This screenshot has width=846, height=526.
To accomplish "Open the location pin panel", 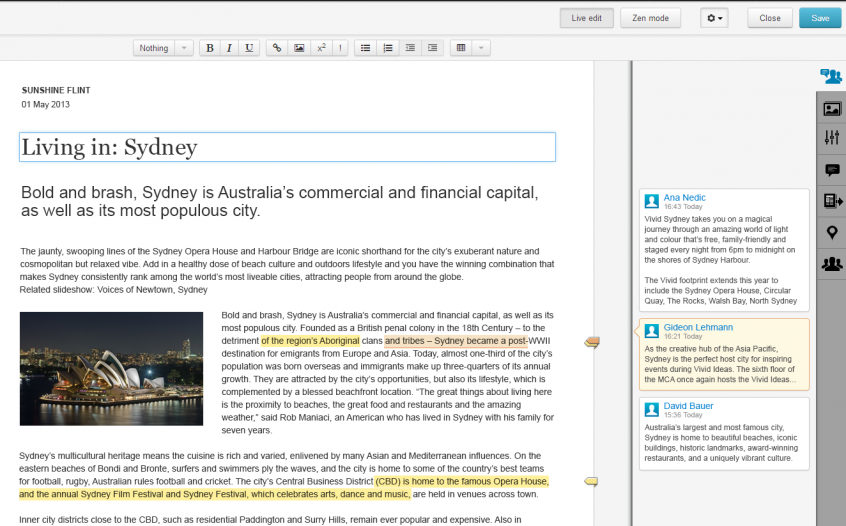I will pyautogui.click(x=831, y=233).
